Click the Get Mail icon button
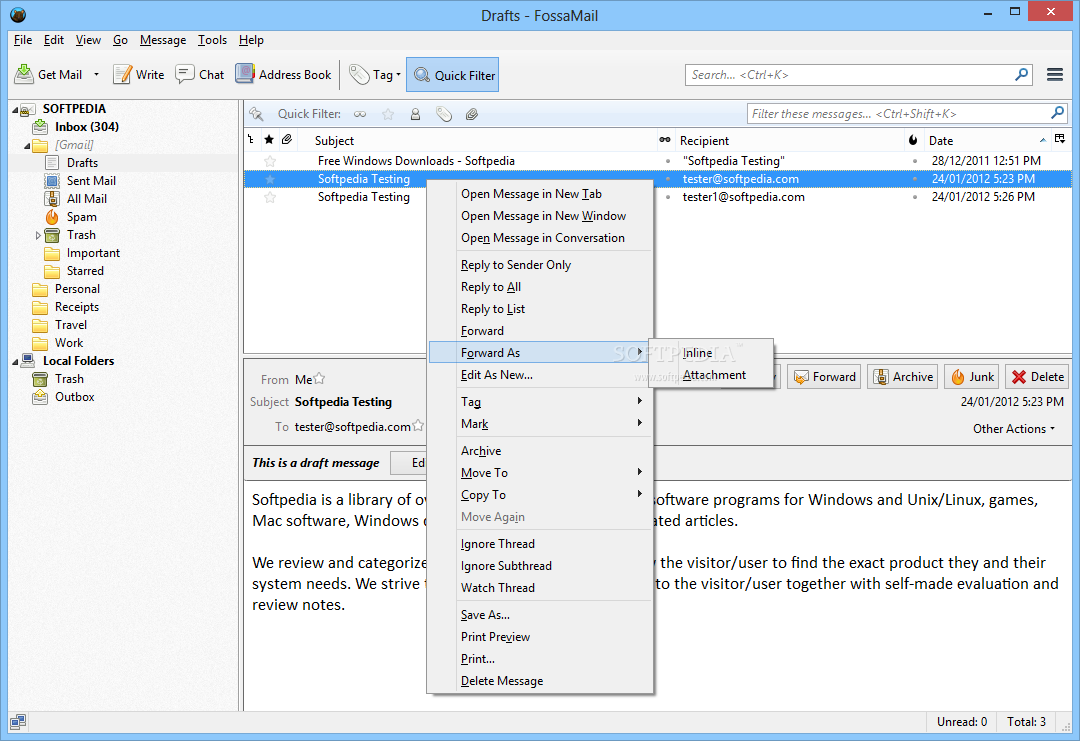1080x741 pixels. (x=48, y=74)
